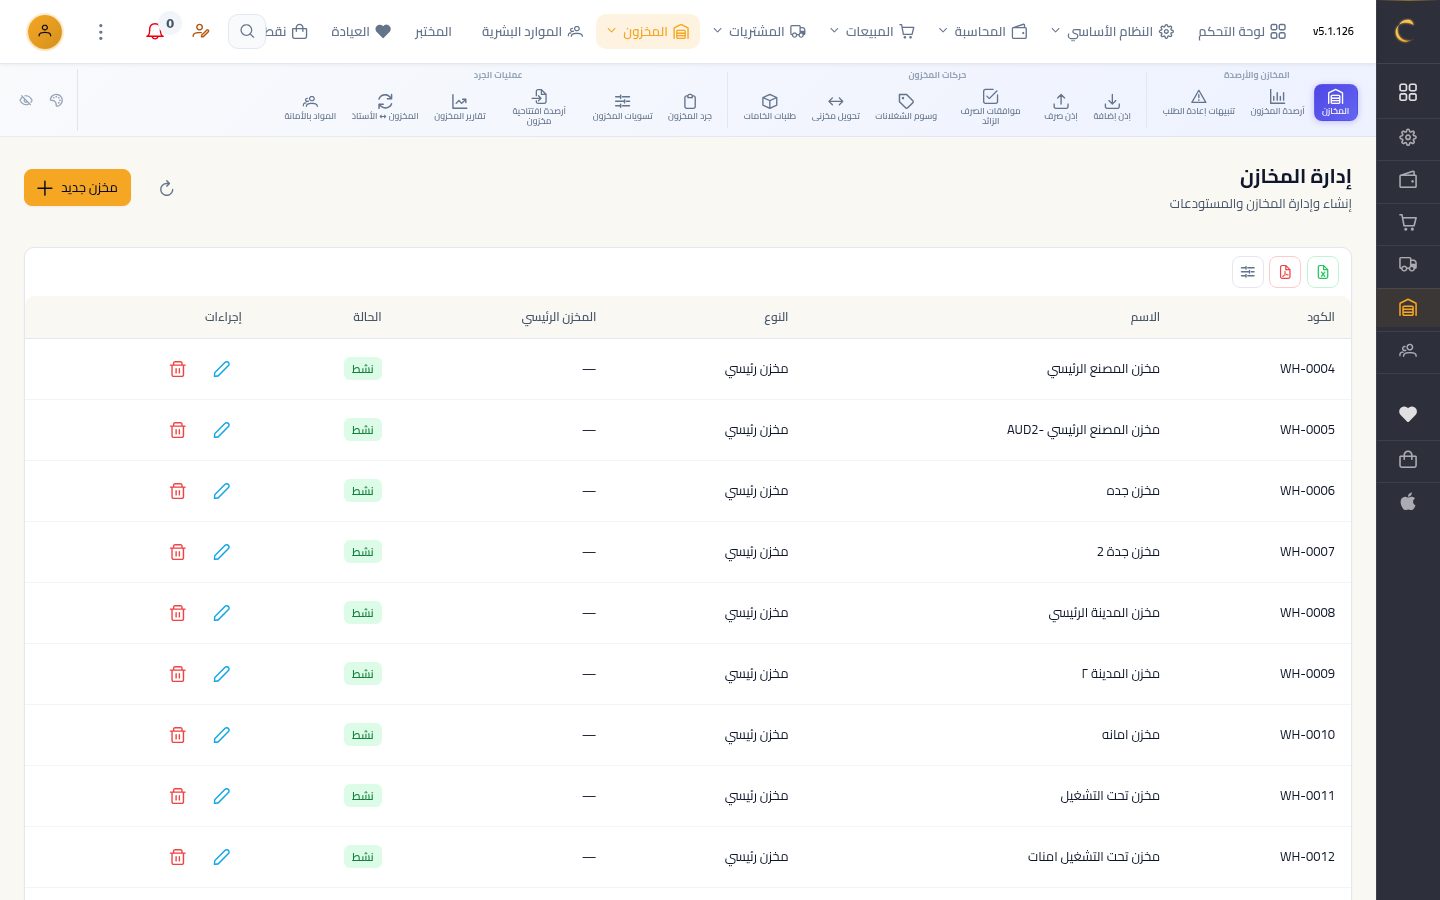Open تنبيهات إعادة الطلب reorder alerts

point(1198,102)
